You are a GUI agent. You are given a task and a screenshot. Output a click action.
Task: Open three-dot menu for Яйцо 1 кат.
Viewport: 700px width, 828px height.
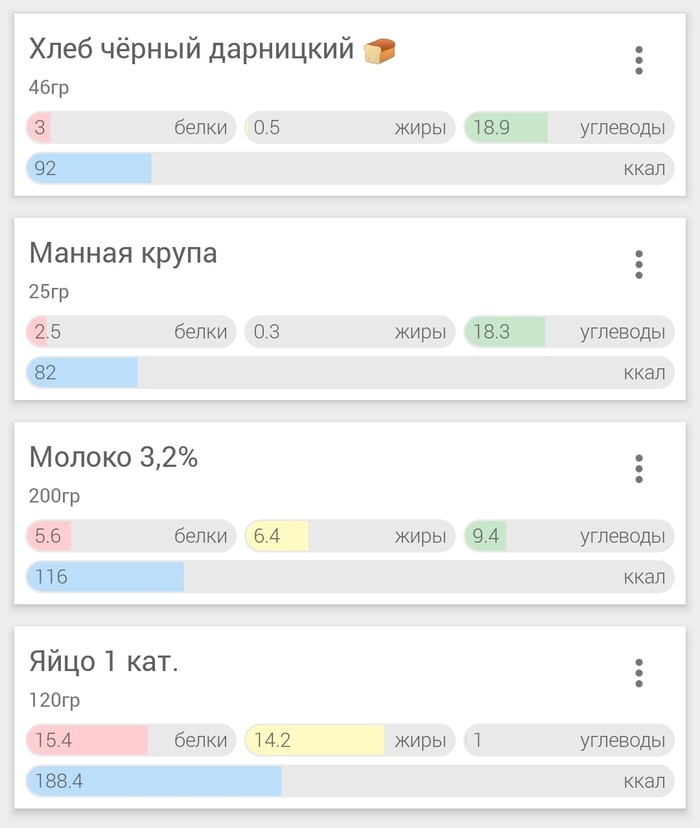[639, 672]
